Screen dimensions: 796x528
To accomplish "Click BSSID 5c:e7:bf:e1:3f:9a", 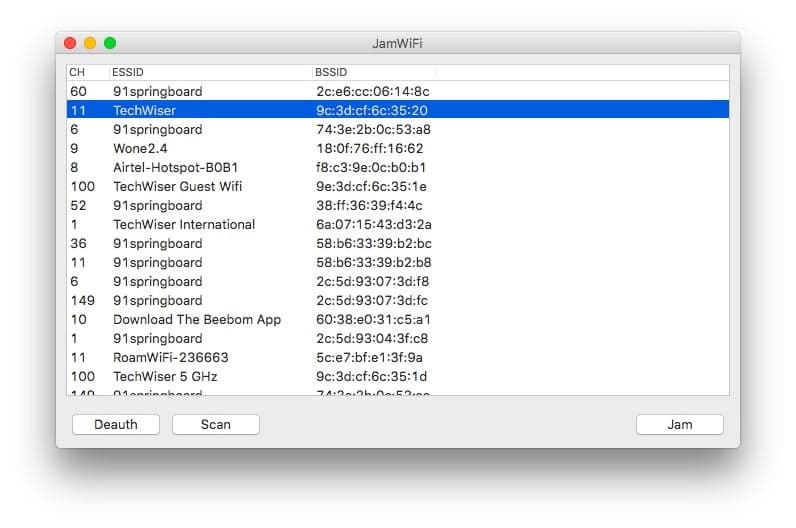I will click(x=370, y=357).
